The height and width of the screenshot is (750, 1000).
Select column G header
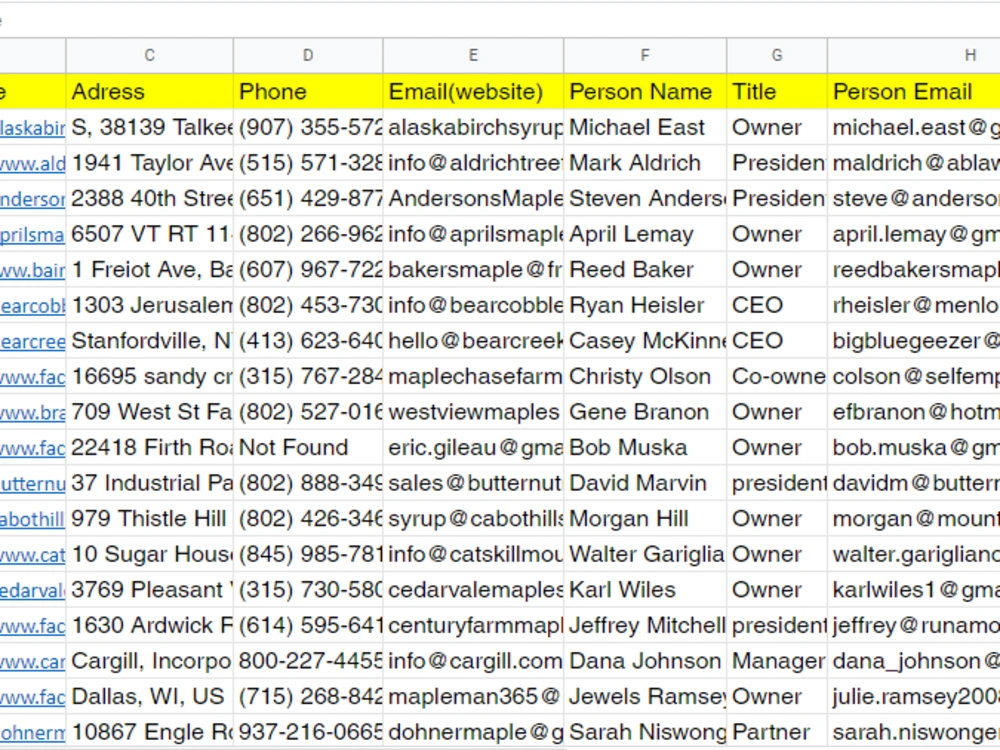[777, 55]
